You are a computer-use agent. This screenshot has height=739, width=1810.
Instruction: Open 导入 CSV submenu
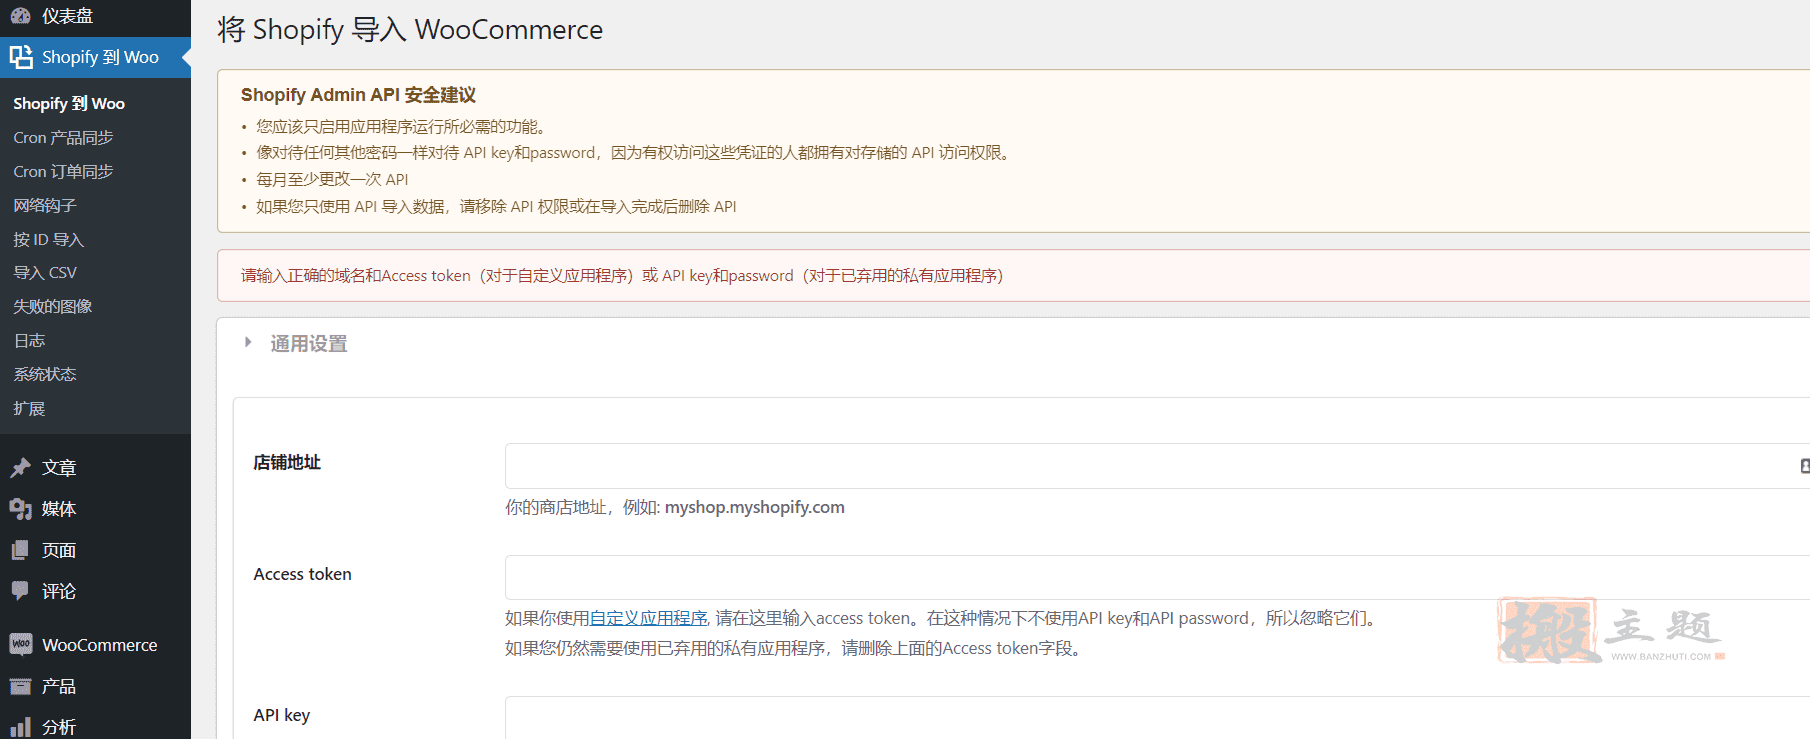45,272
